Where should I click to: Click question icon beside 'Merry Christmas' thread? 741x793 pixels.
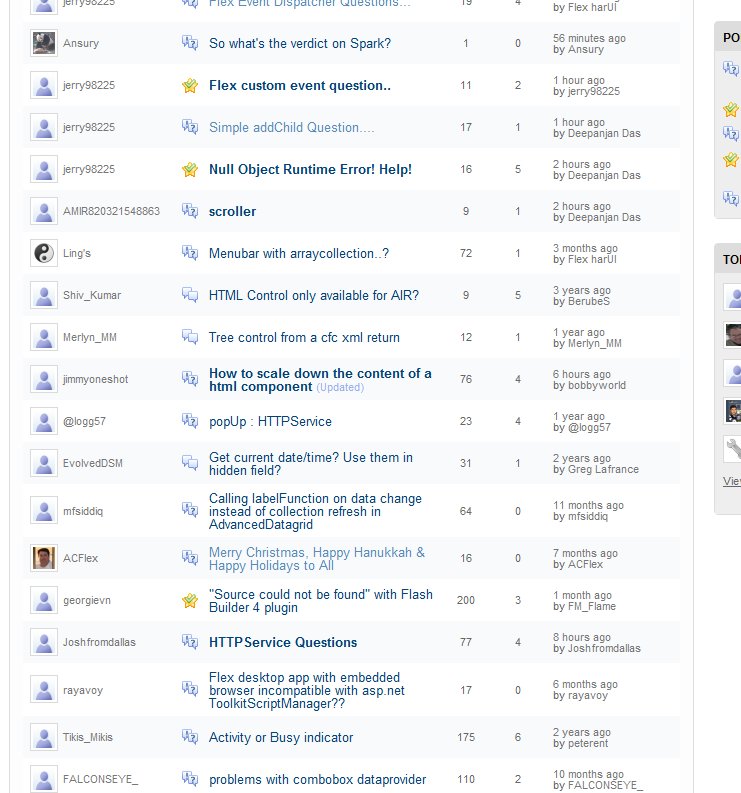[x=190, y=557]
